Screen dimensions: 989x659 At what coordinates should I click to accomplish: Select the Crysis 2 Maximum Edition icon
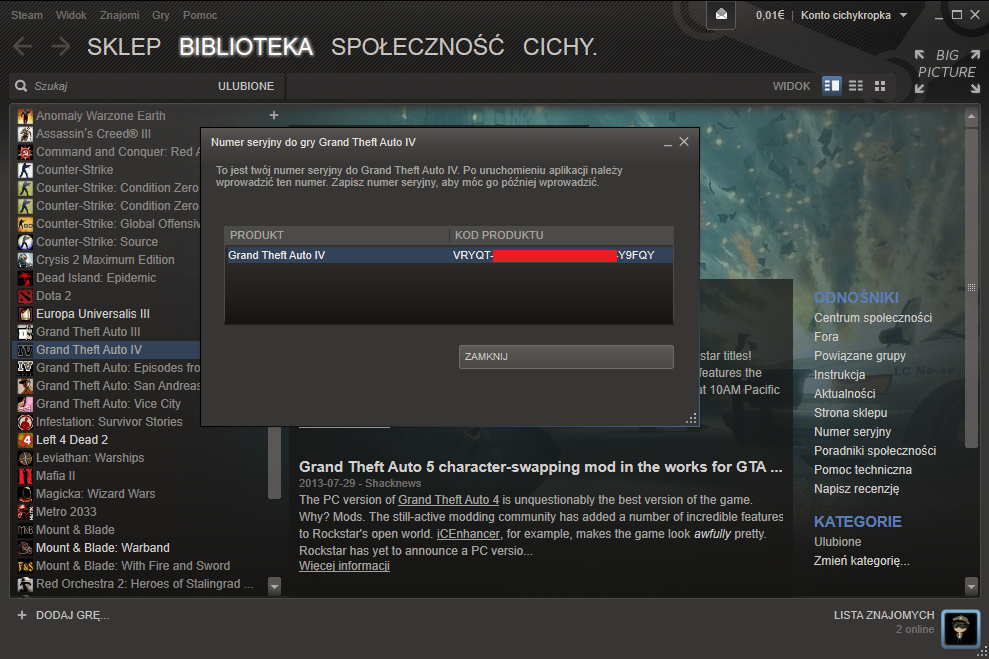point(25,260)
